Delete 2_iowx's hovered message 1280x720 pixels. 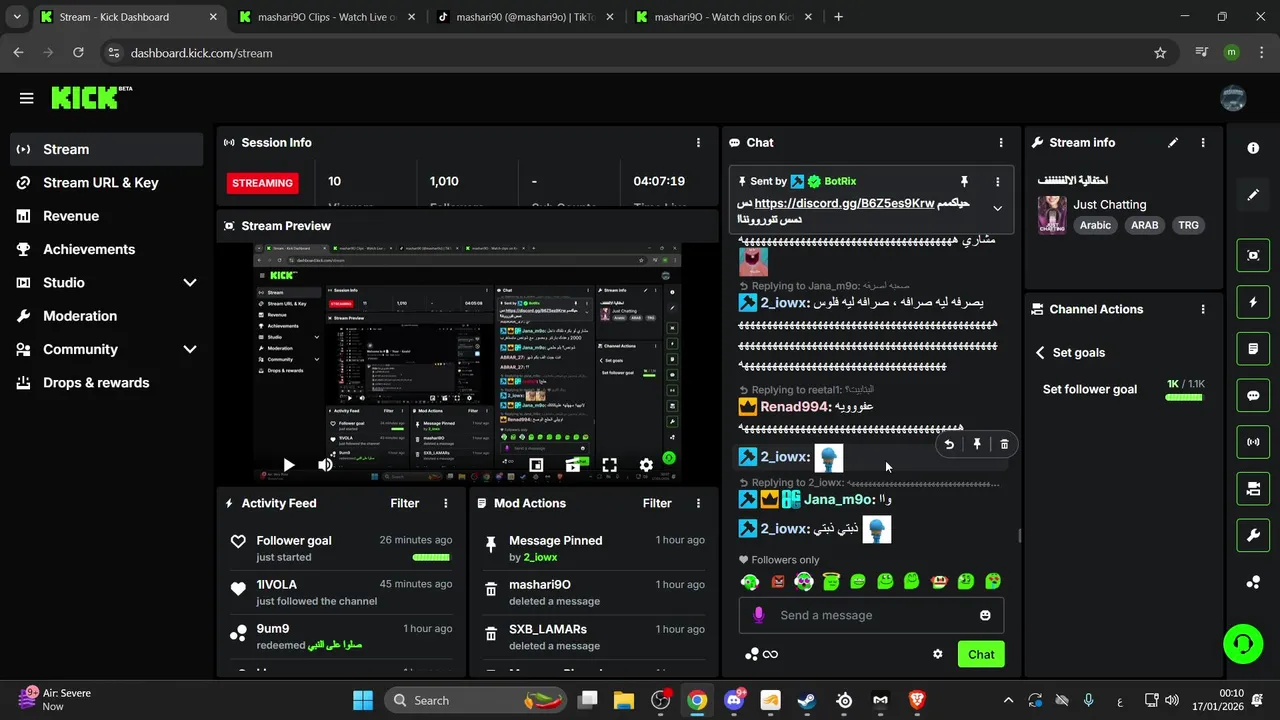tap(1004, 444)
